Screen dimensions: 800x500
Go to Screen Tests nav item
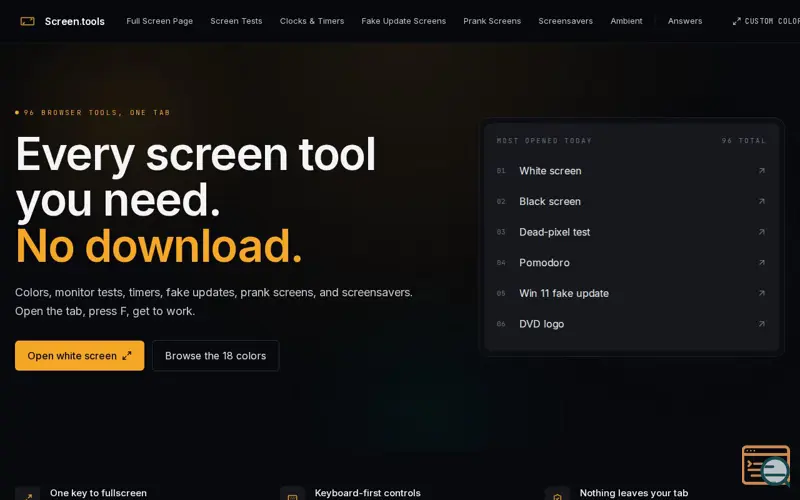pyautogui.click(x=236, y=21)
